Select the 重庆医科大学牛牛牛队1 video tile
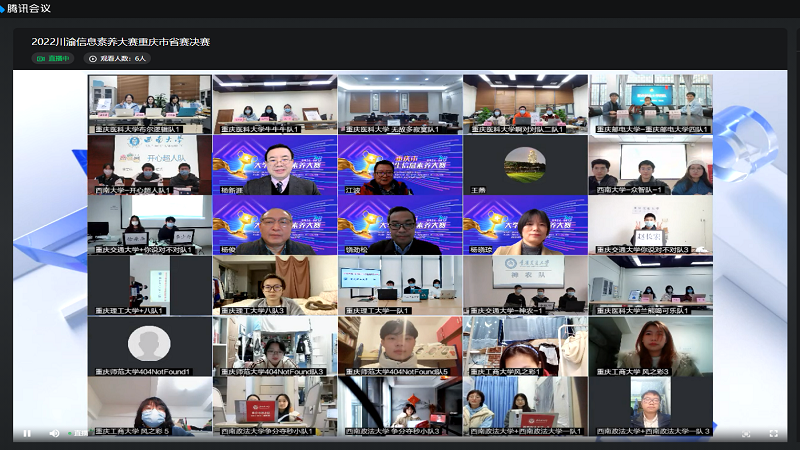The width and height of the screenshot is (800, 450). 275,105
